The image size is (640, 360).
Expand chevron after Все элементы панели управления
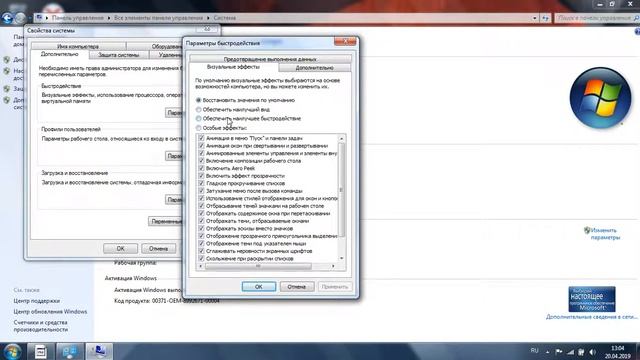click(x=208, y=18)
